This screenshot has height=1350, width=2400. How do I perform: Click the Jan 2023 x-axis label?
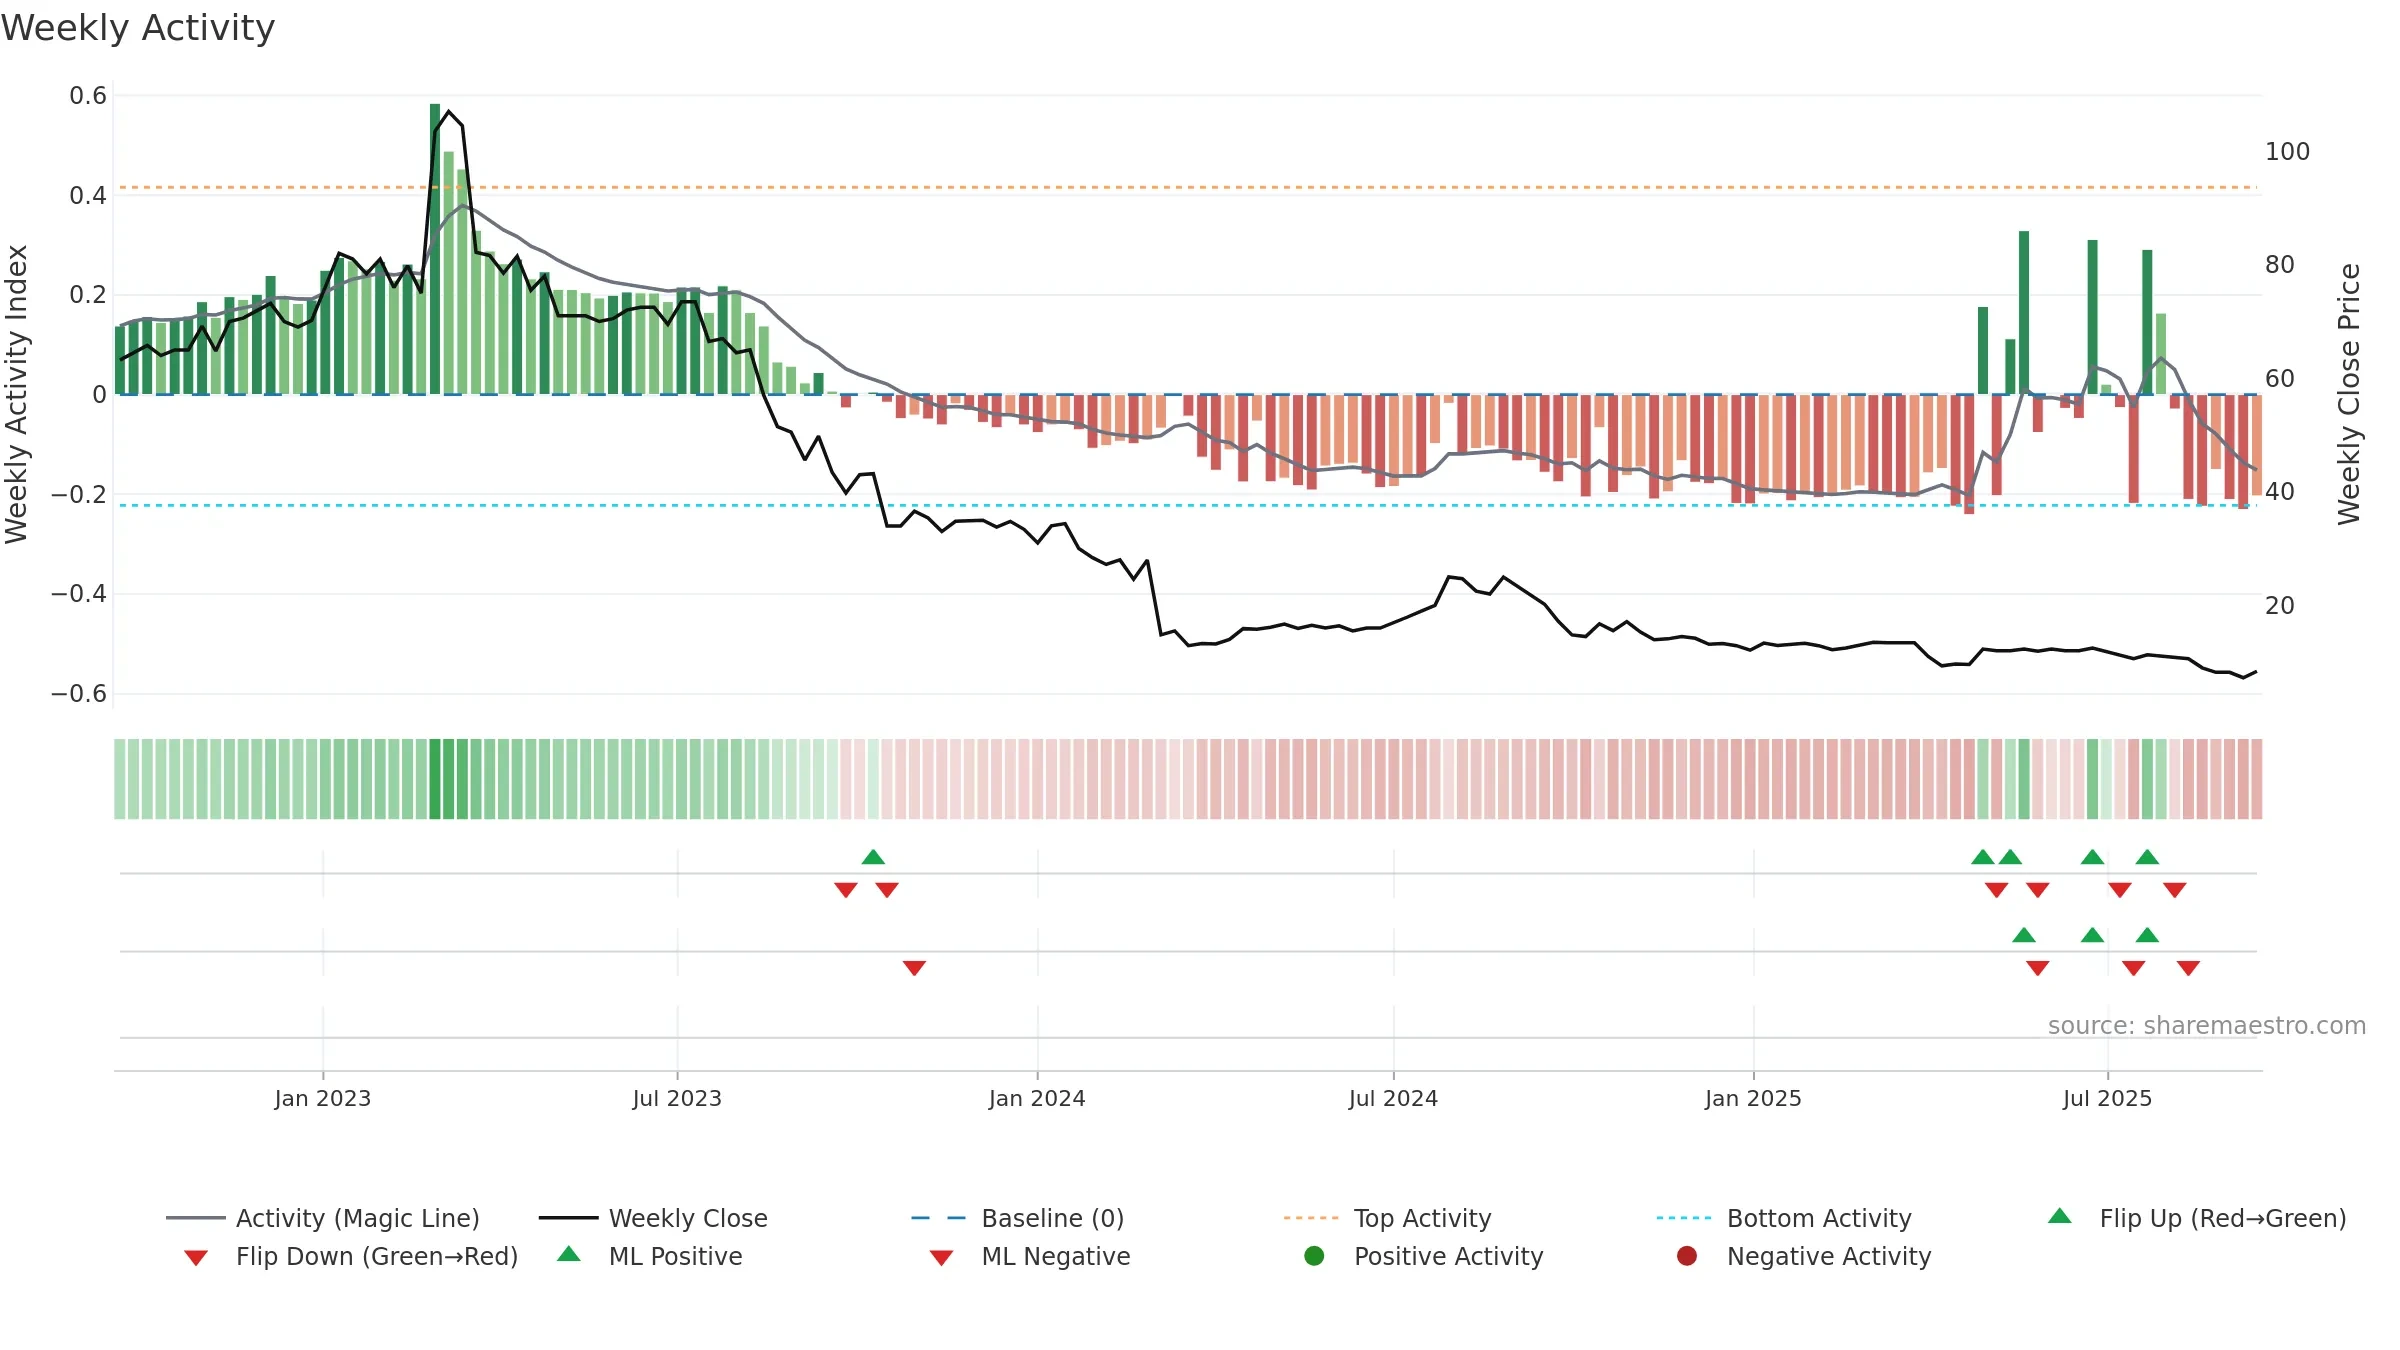pos(322,1098)
